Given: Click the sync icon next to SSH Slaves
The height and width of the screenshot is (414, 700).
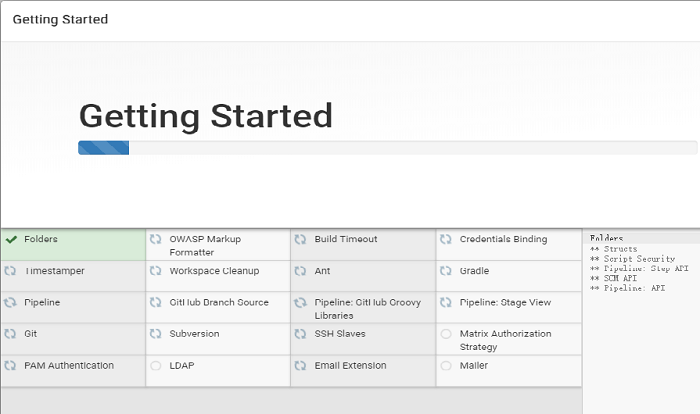Looking at the screenshot, I should coord(300,334).
